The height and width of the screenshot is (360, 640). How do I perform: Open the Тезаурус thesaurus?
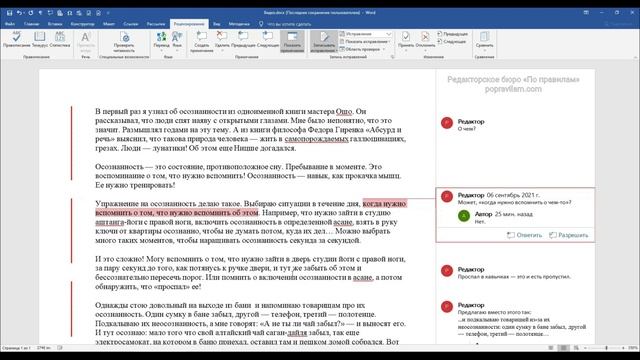pos(40,40)
